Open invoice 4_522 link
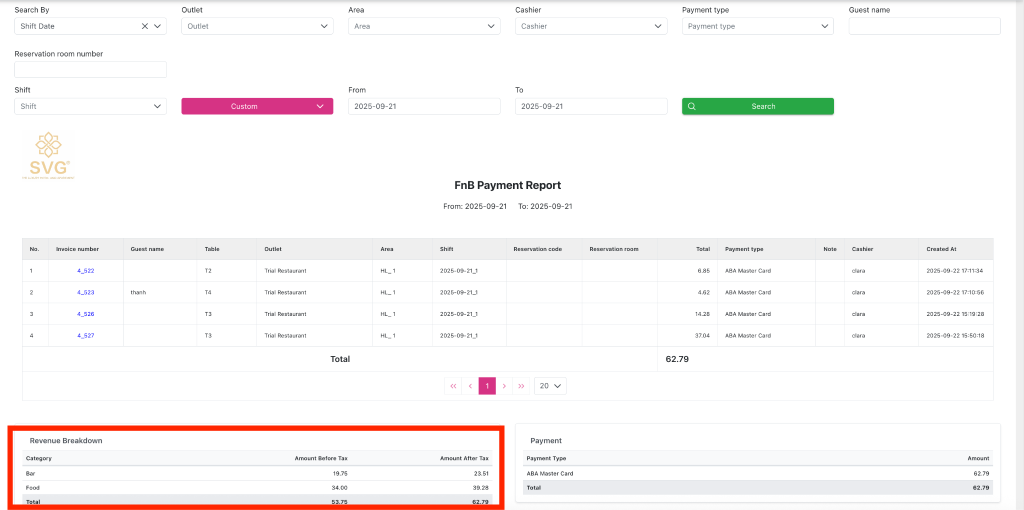This screenshot has width=1024, height=510. tap(85, 271)
